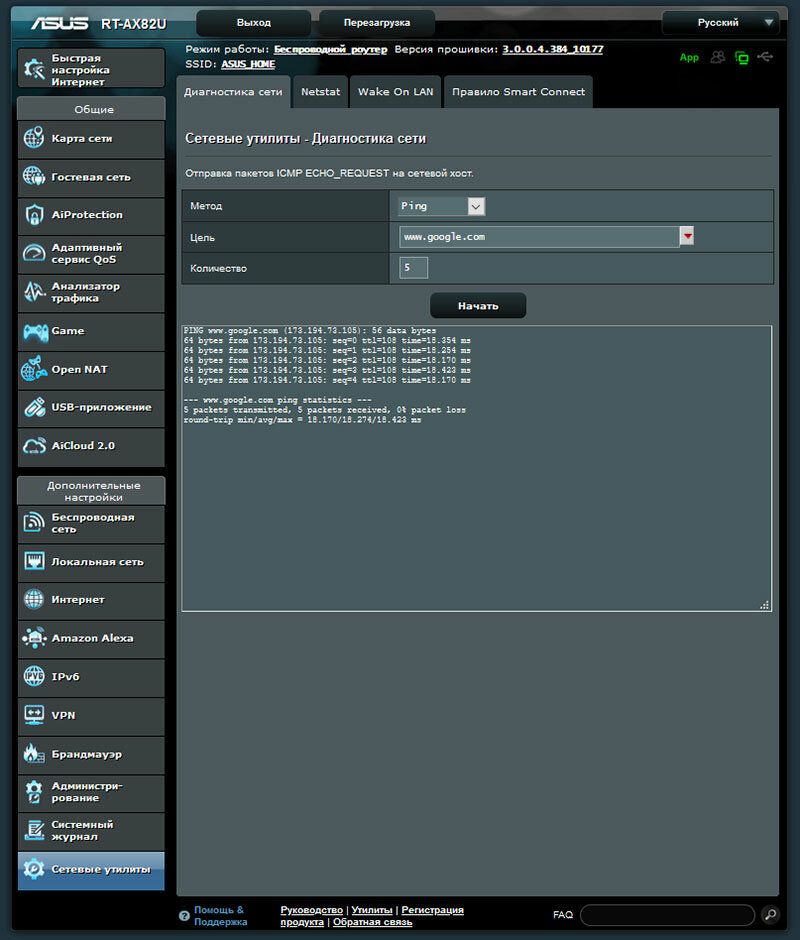Click the FAQ search magnifier icon

tap(770, 914)
